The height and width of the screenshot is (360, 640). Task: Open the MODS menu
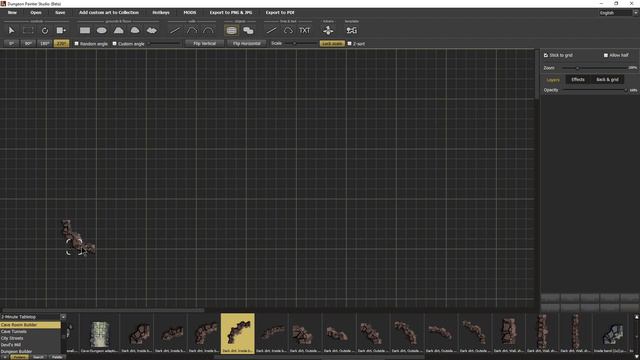click(x=190, y=13)
